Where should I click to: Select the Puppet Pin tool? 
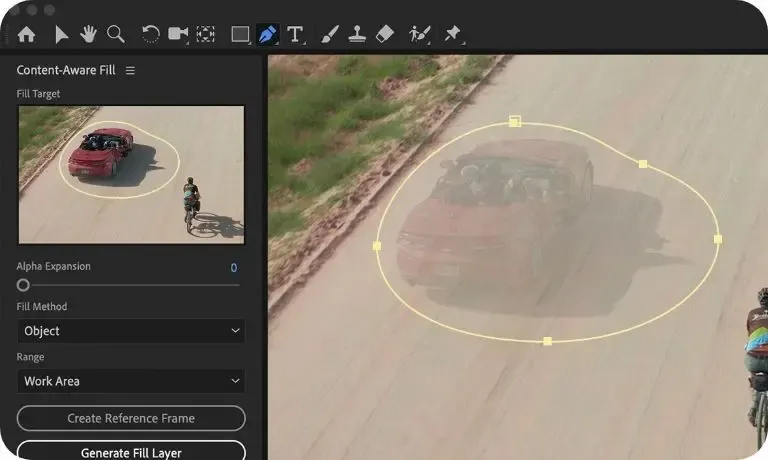click(x=453, y=34)
